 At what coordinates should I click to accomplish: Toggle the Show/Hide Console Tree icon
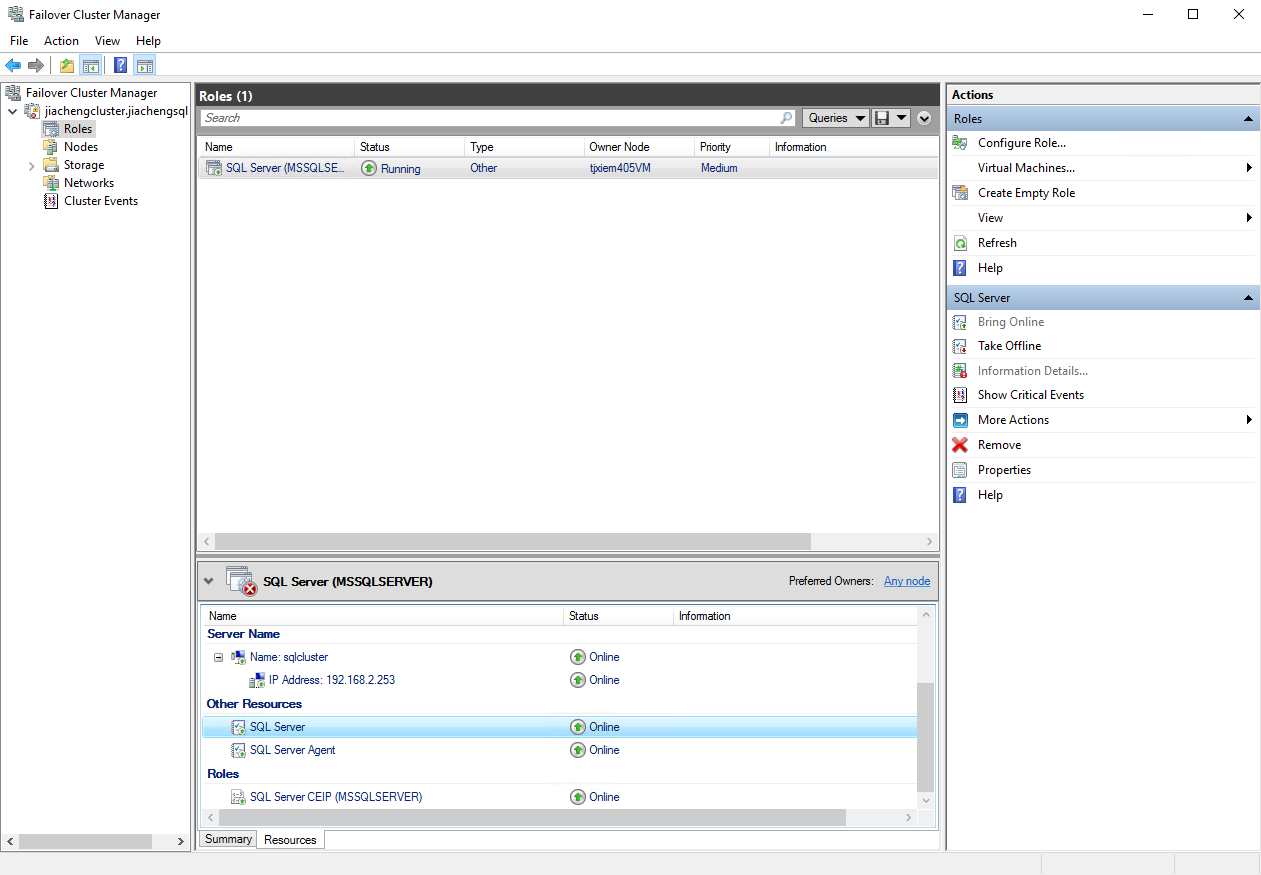point(90,66)
